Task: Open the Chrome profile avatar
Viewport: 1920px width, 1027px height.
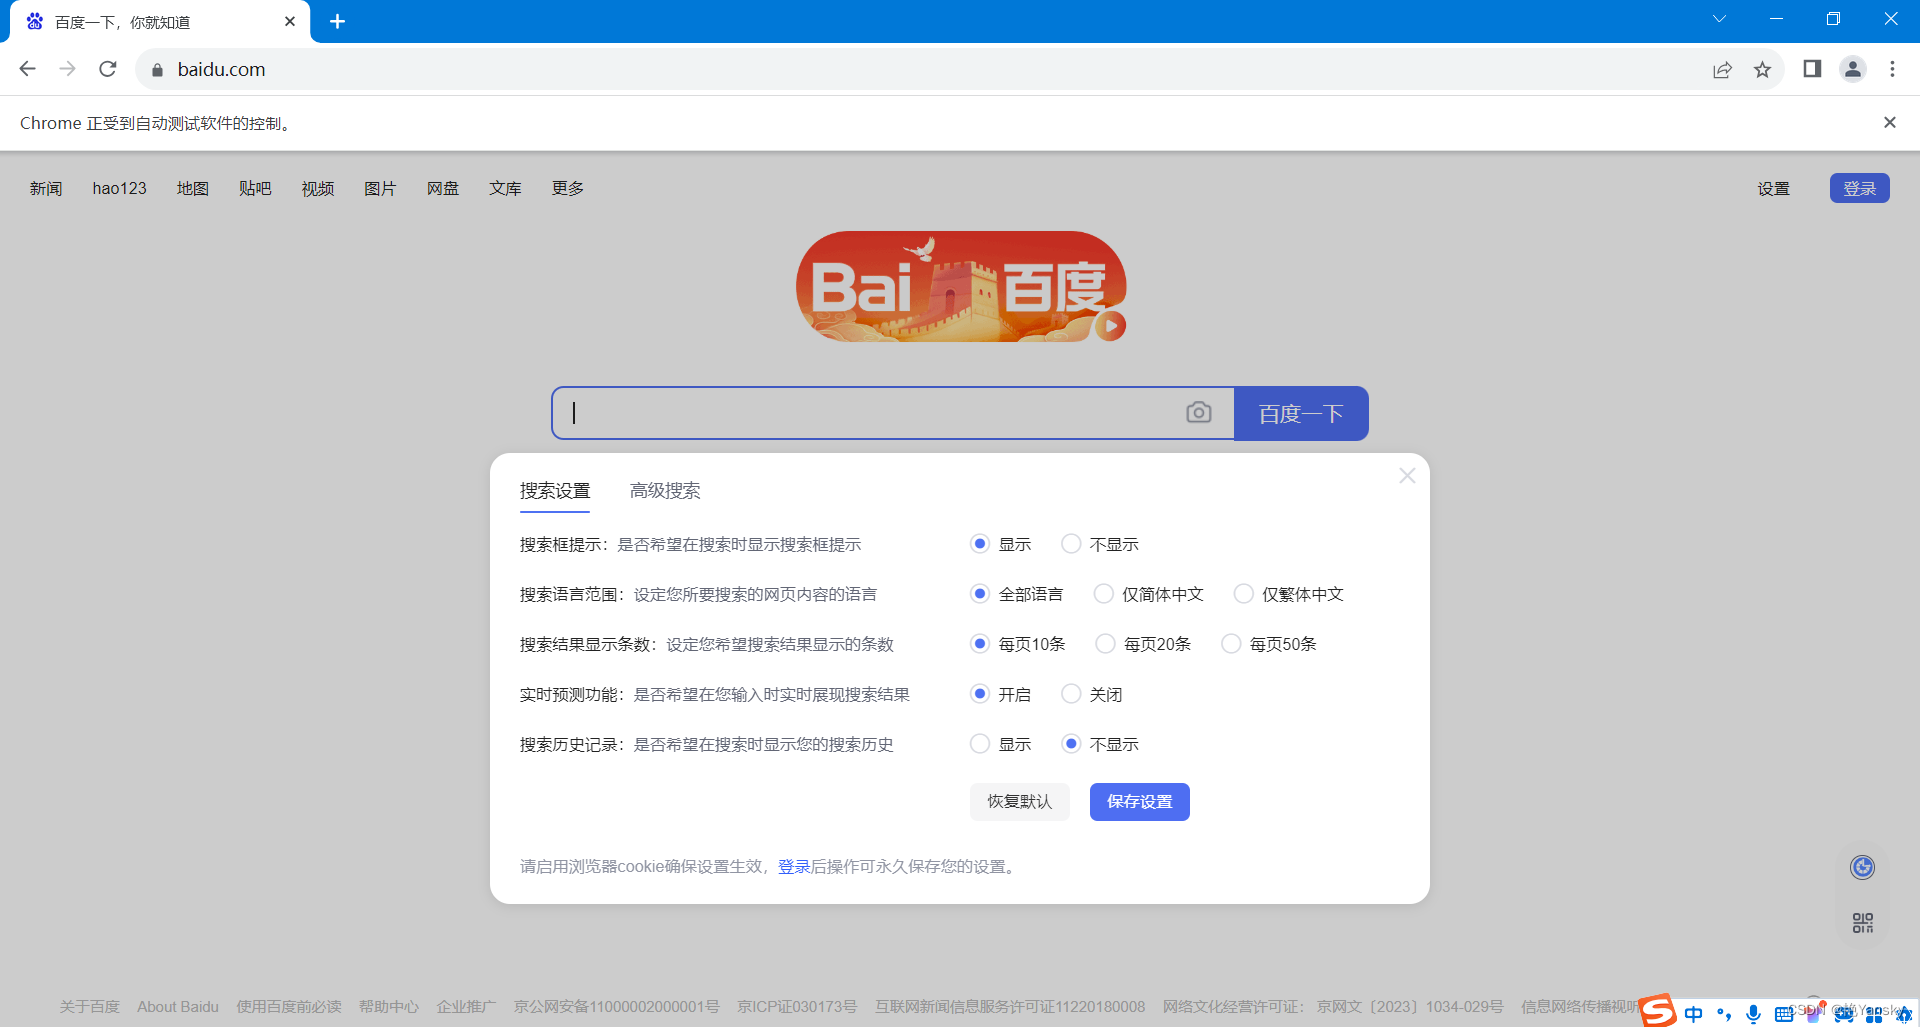Action: click(x=1853, y=69)
